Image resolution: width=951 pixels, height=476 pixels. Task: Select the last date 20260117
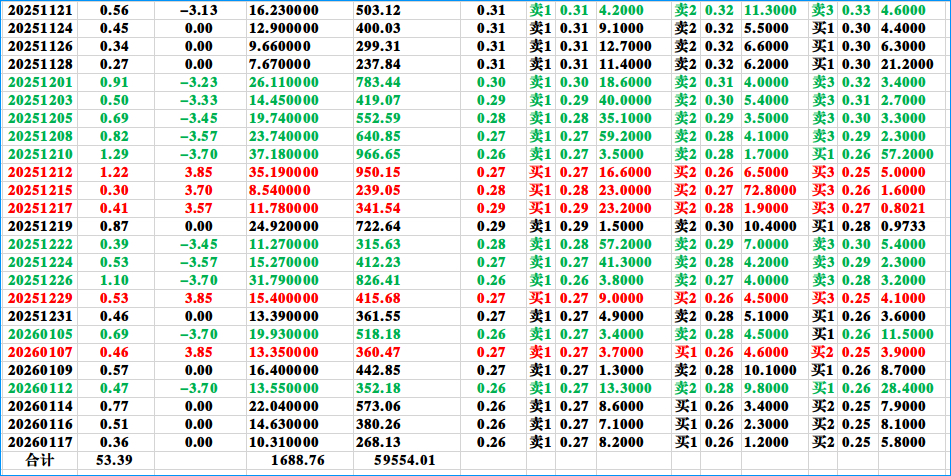[39, 442]
